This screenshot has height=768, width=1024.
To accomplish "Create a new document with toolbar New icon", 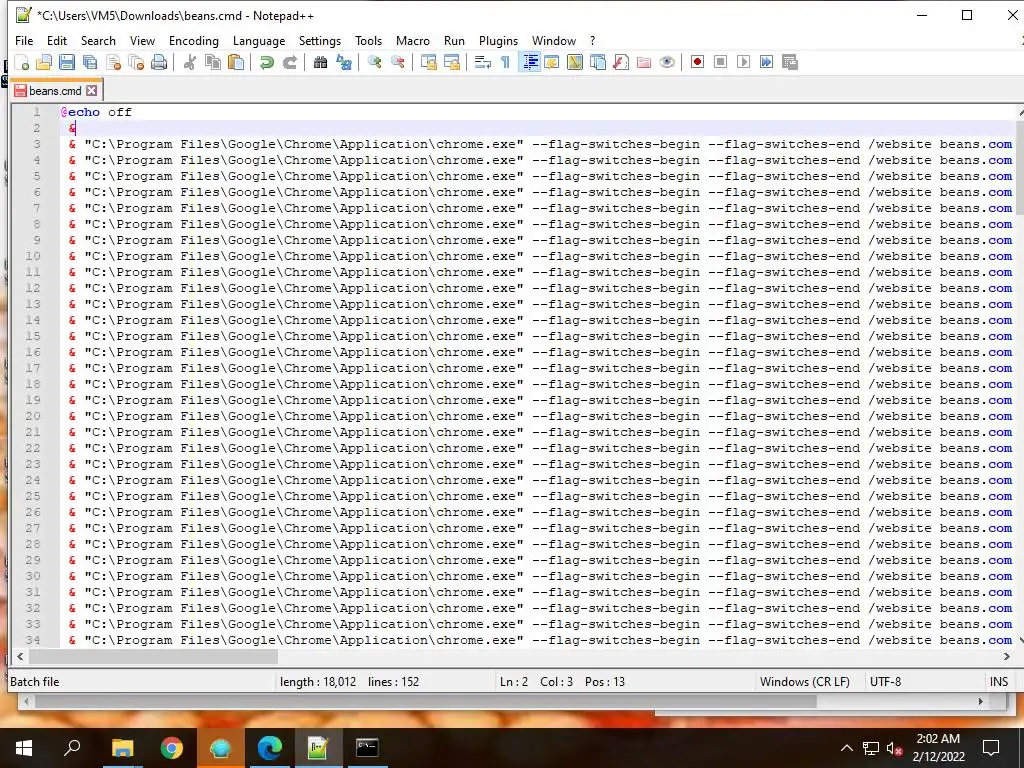I will point(22,62).
